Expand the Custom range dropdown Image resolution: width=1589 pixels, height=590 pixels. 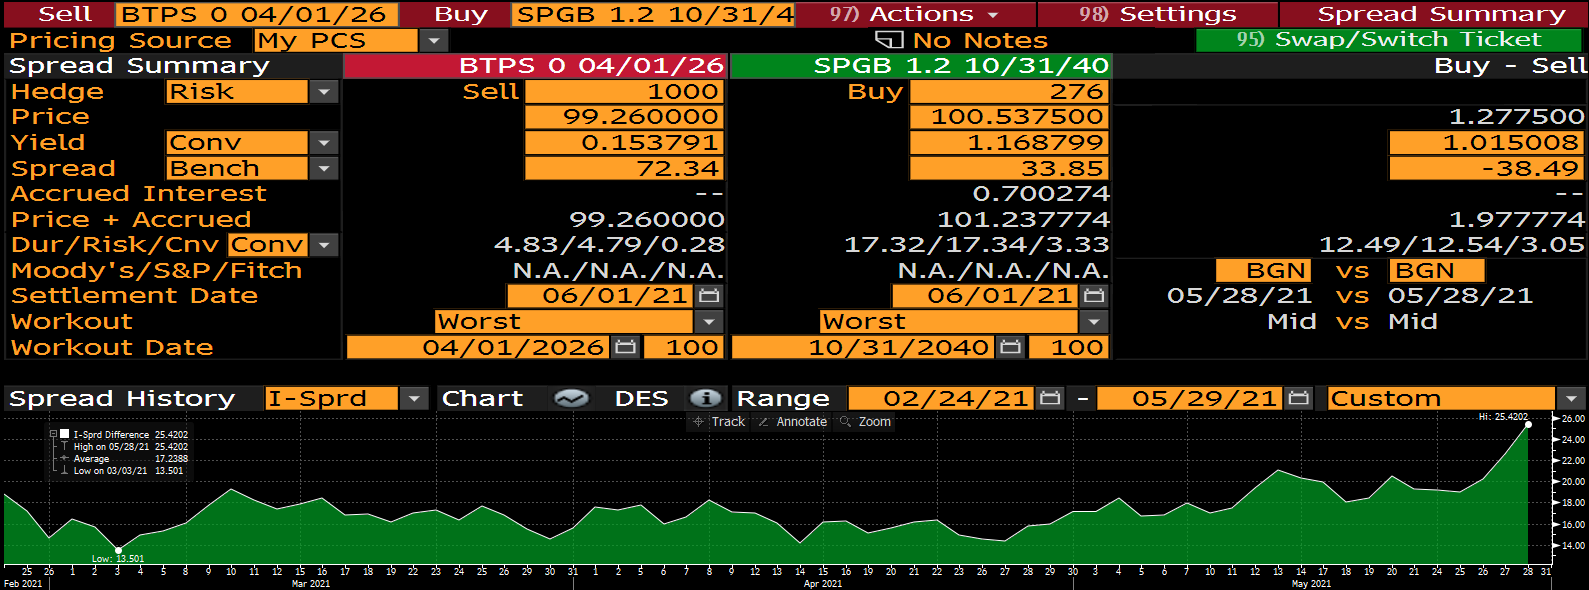point(1571,398)
